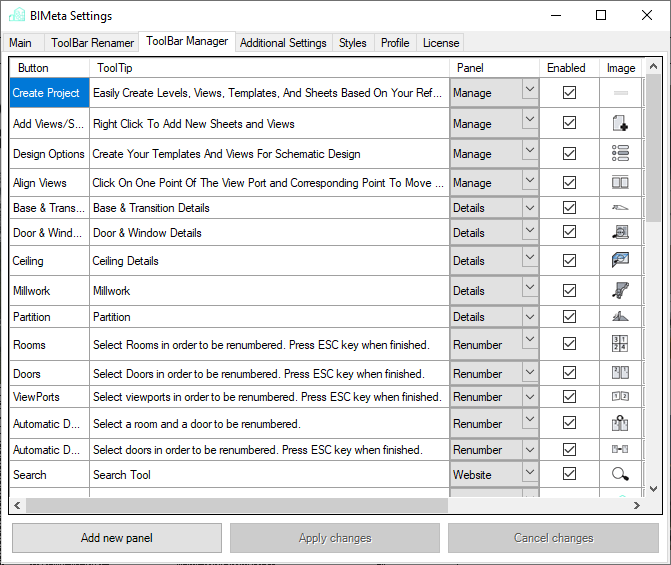Image resolution: width=671 pixels, height=565 pixels.
Task: Click the Design Options row image icon
Action: (x=620, y=153)
